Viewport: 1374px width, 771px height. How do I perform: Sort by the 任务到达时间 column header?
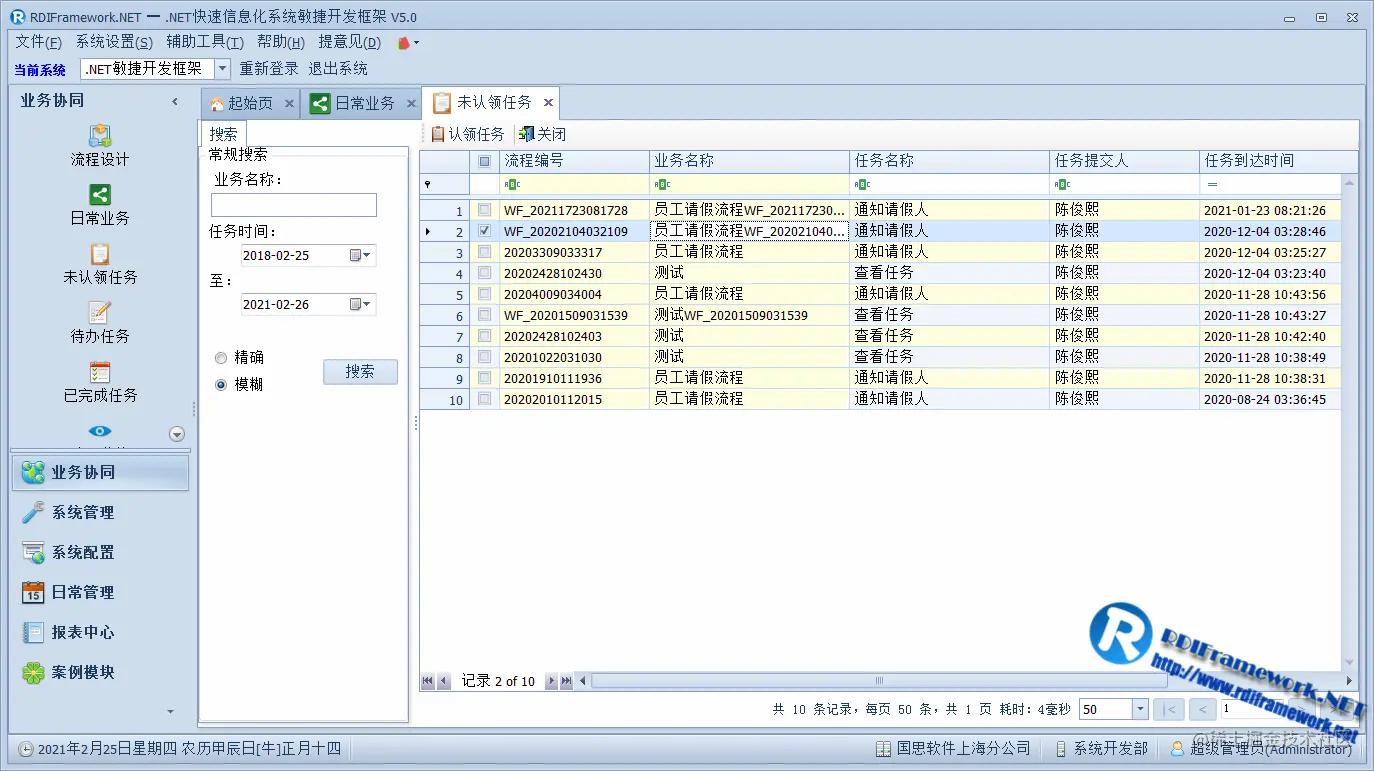tap(1278, 161)
